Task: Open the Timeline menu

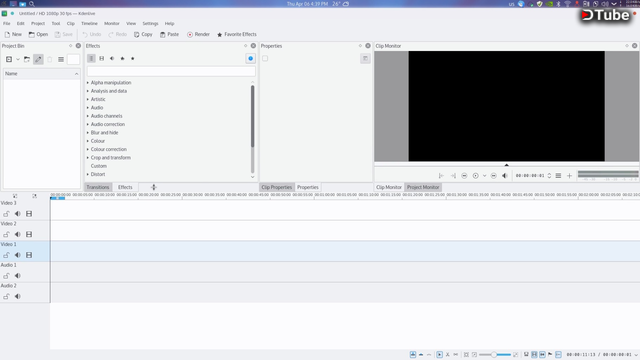Action: point(89,24)
